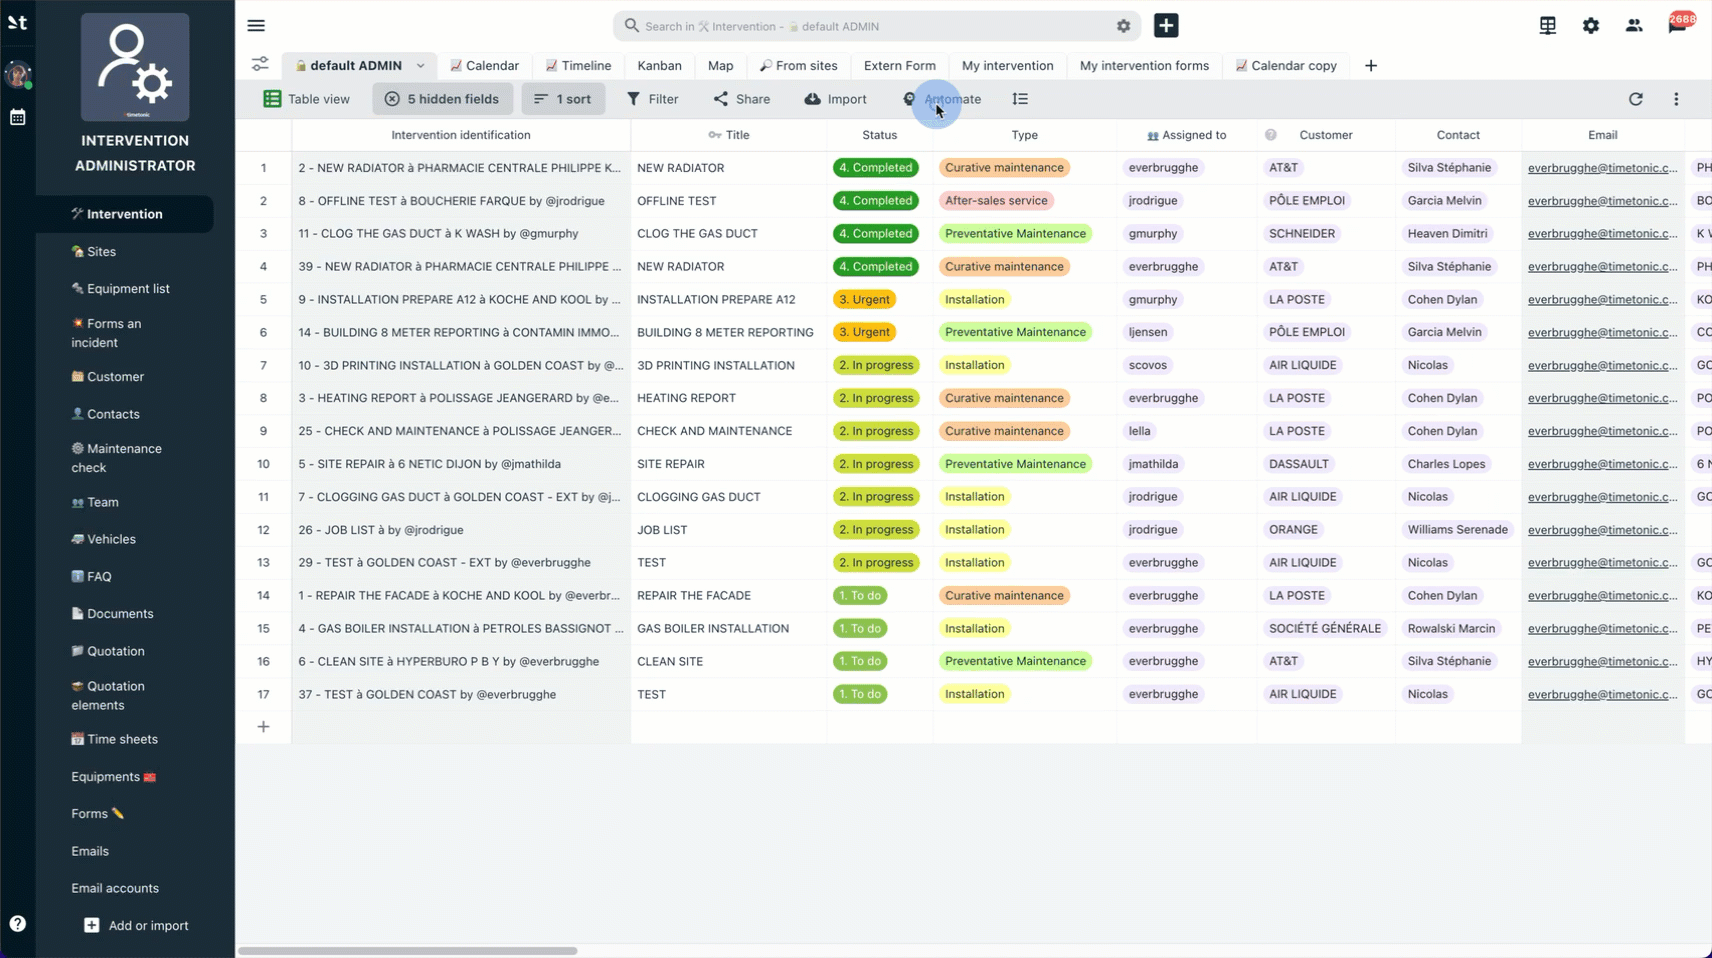Click the search magnifier icon
This screenshot has width=1712, height=958.
click(x=631, y=26)
